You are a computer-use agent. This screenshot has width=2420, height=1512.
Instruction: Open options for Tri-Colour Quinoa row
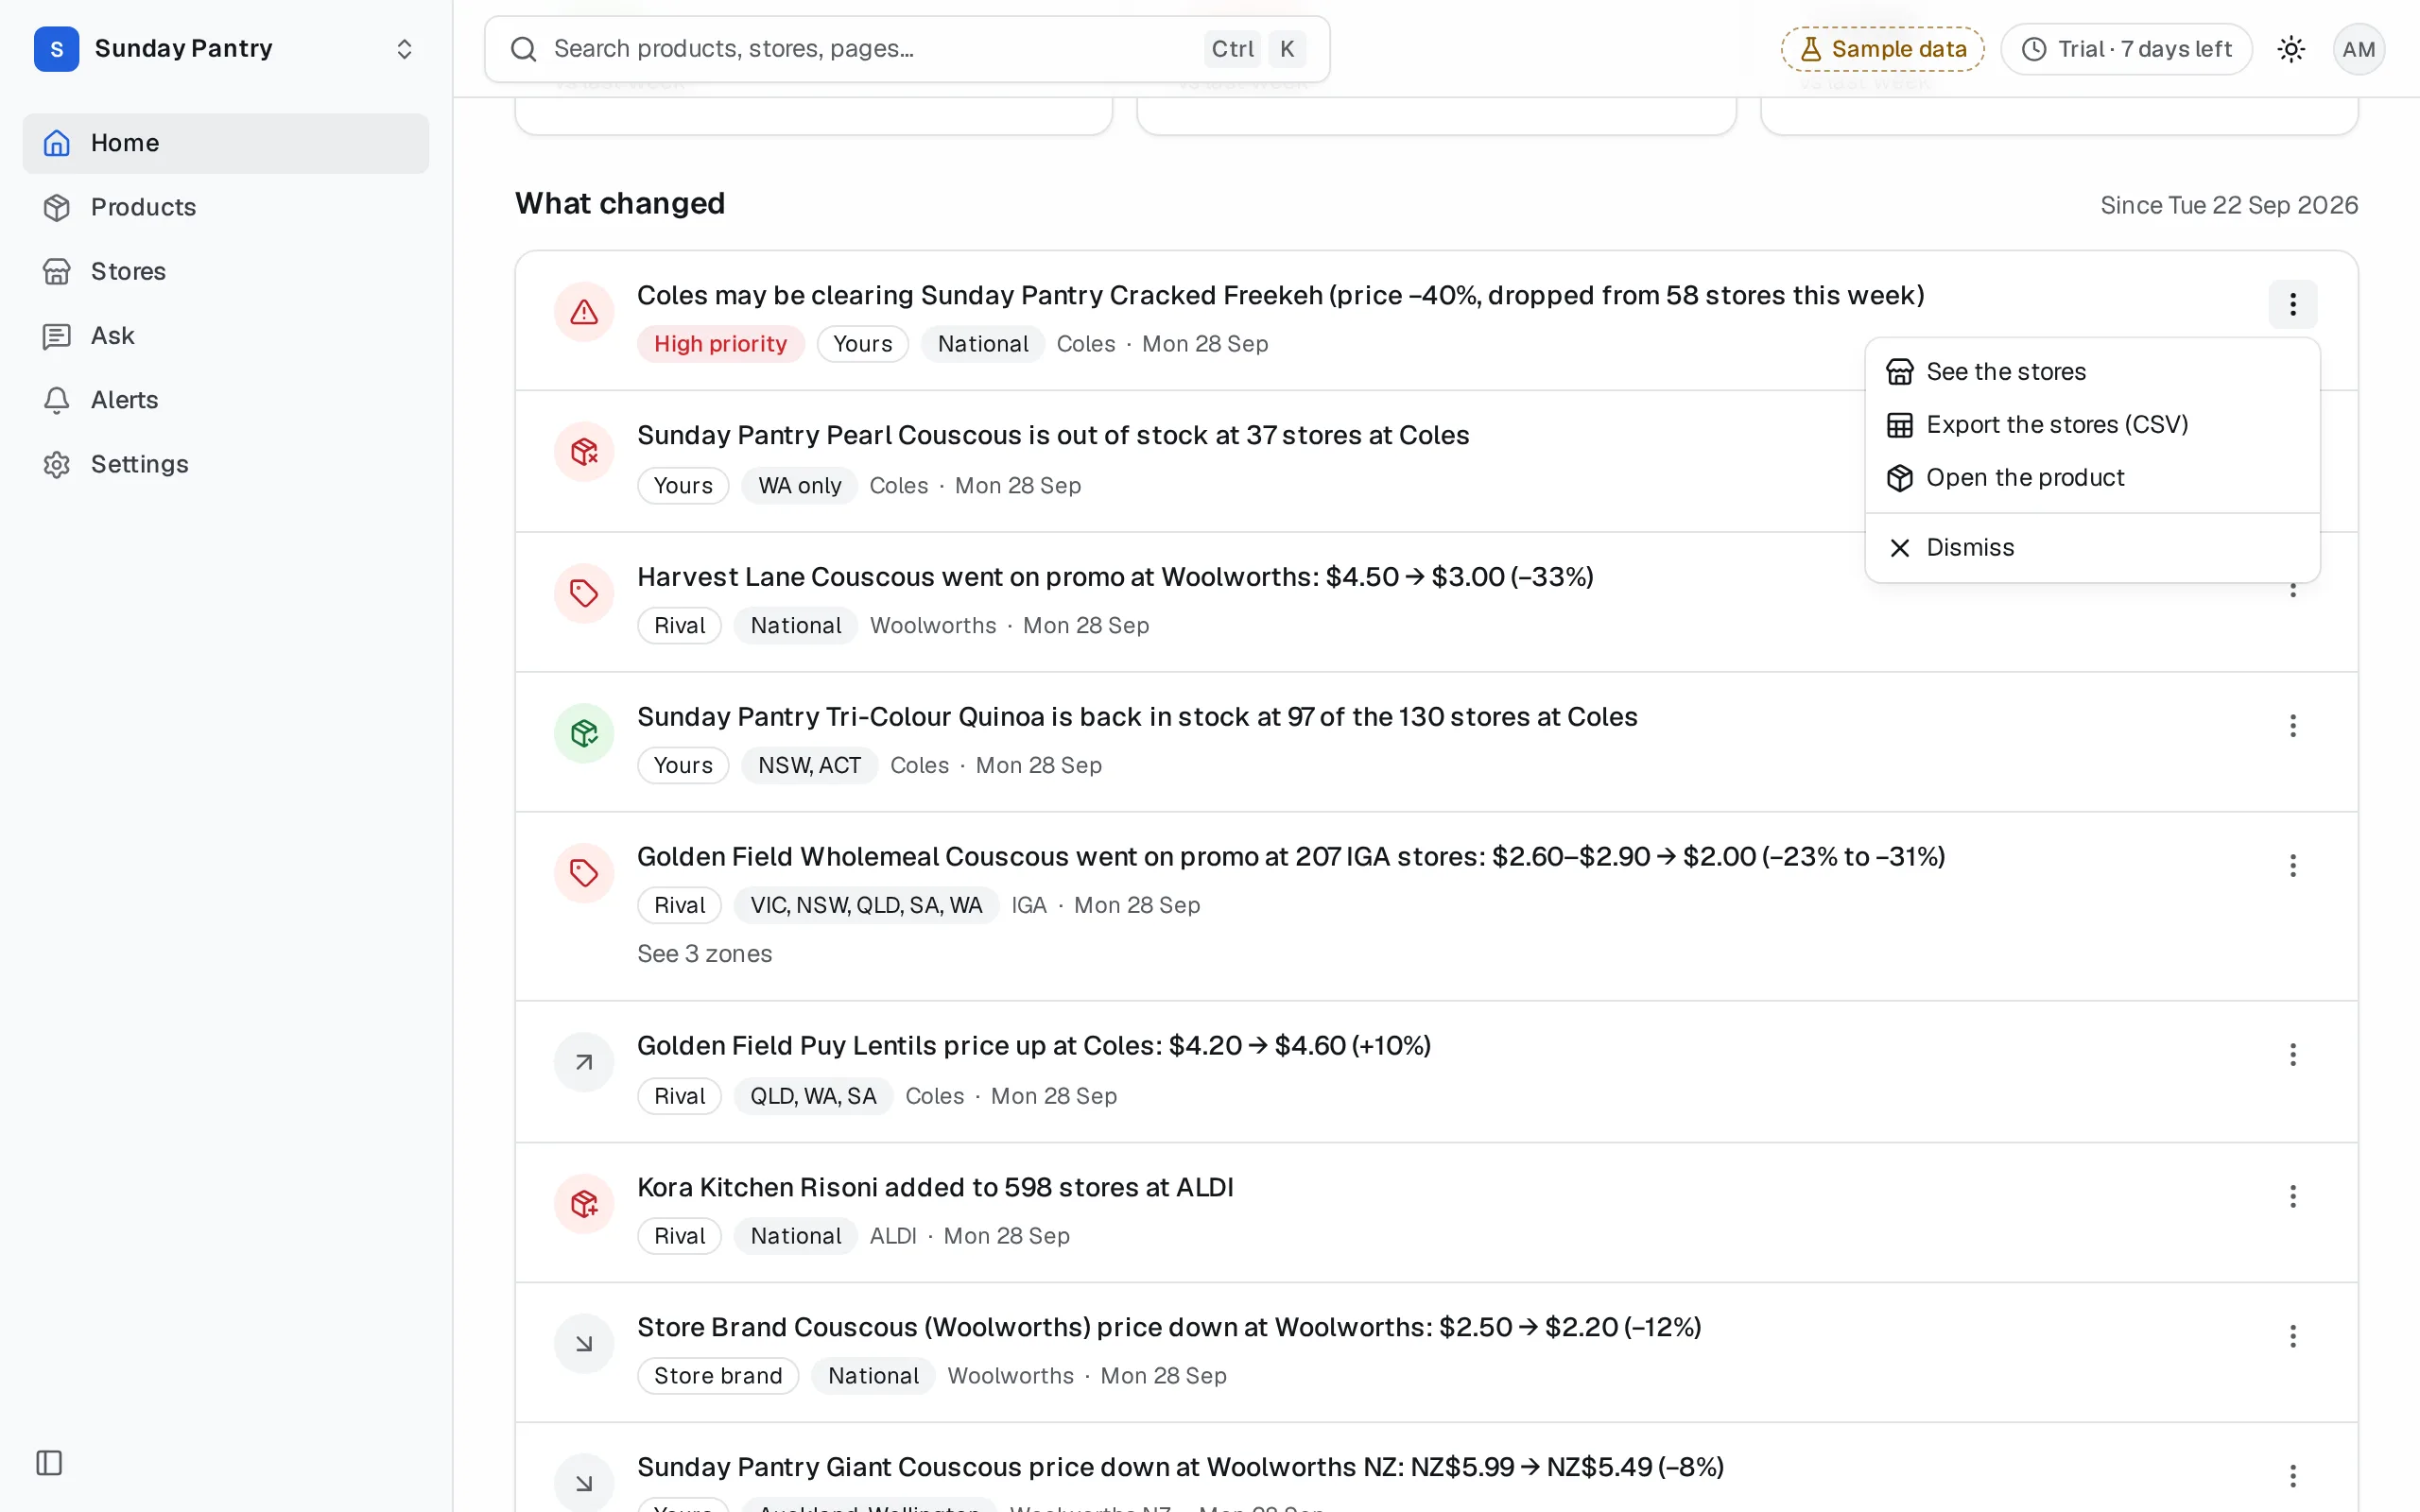click(x=2292, y=726)
